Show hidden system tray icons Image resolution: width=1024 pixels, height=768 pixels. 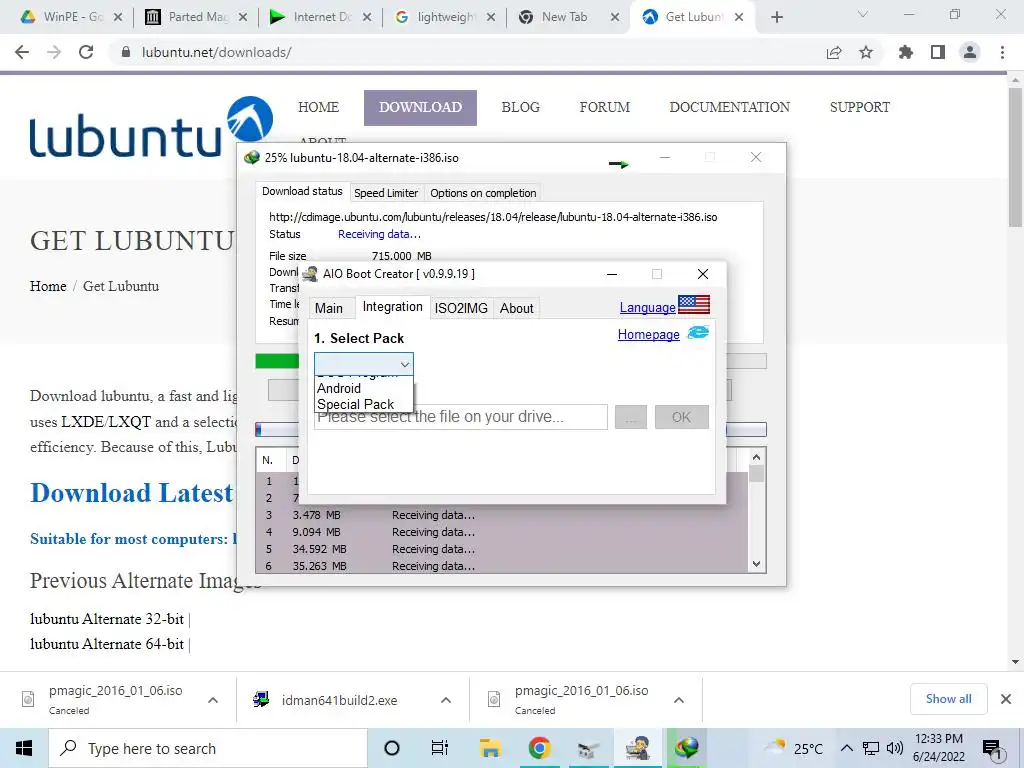coord(846,748)
